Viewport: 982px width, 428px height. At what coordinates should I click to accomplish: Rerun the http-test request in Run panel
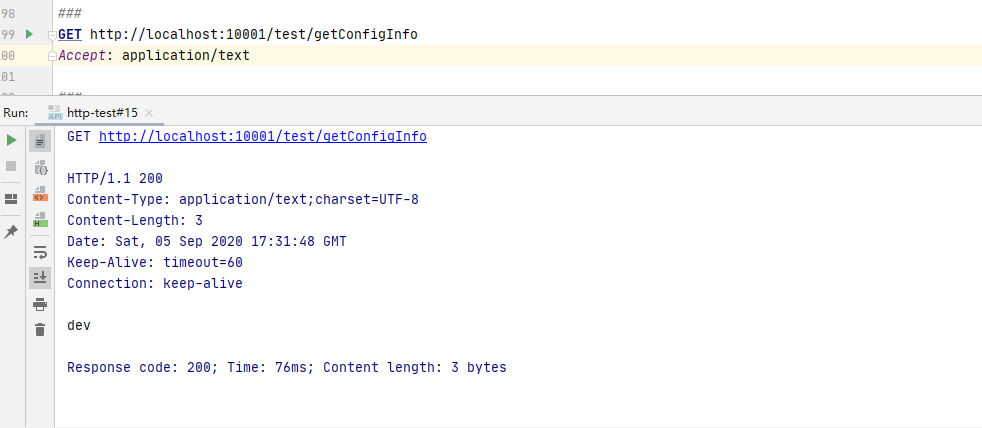click(12, 140)
